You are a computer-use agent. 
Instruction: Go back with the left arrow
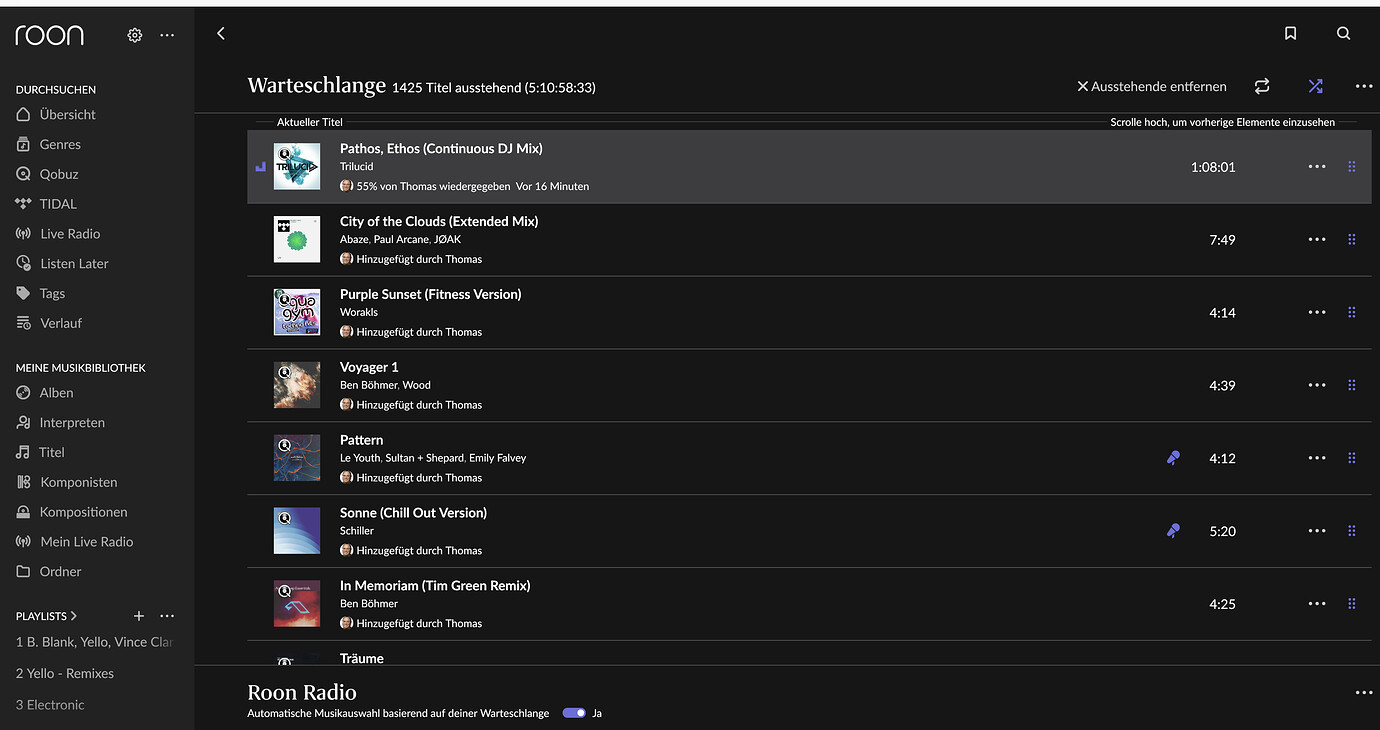221,34
